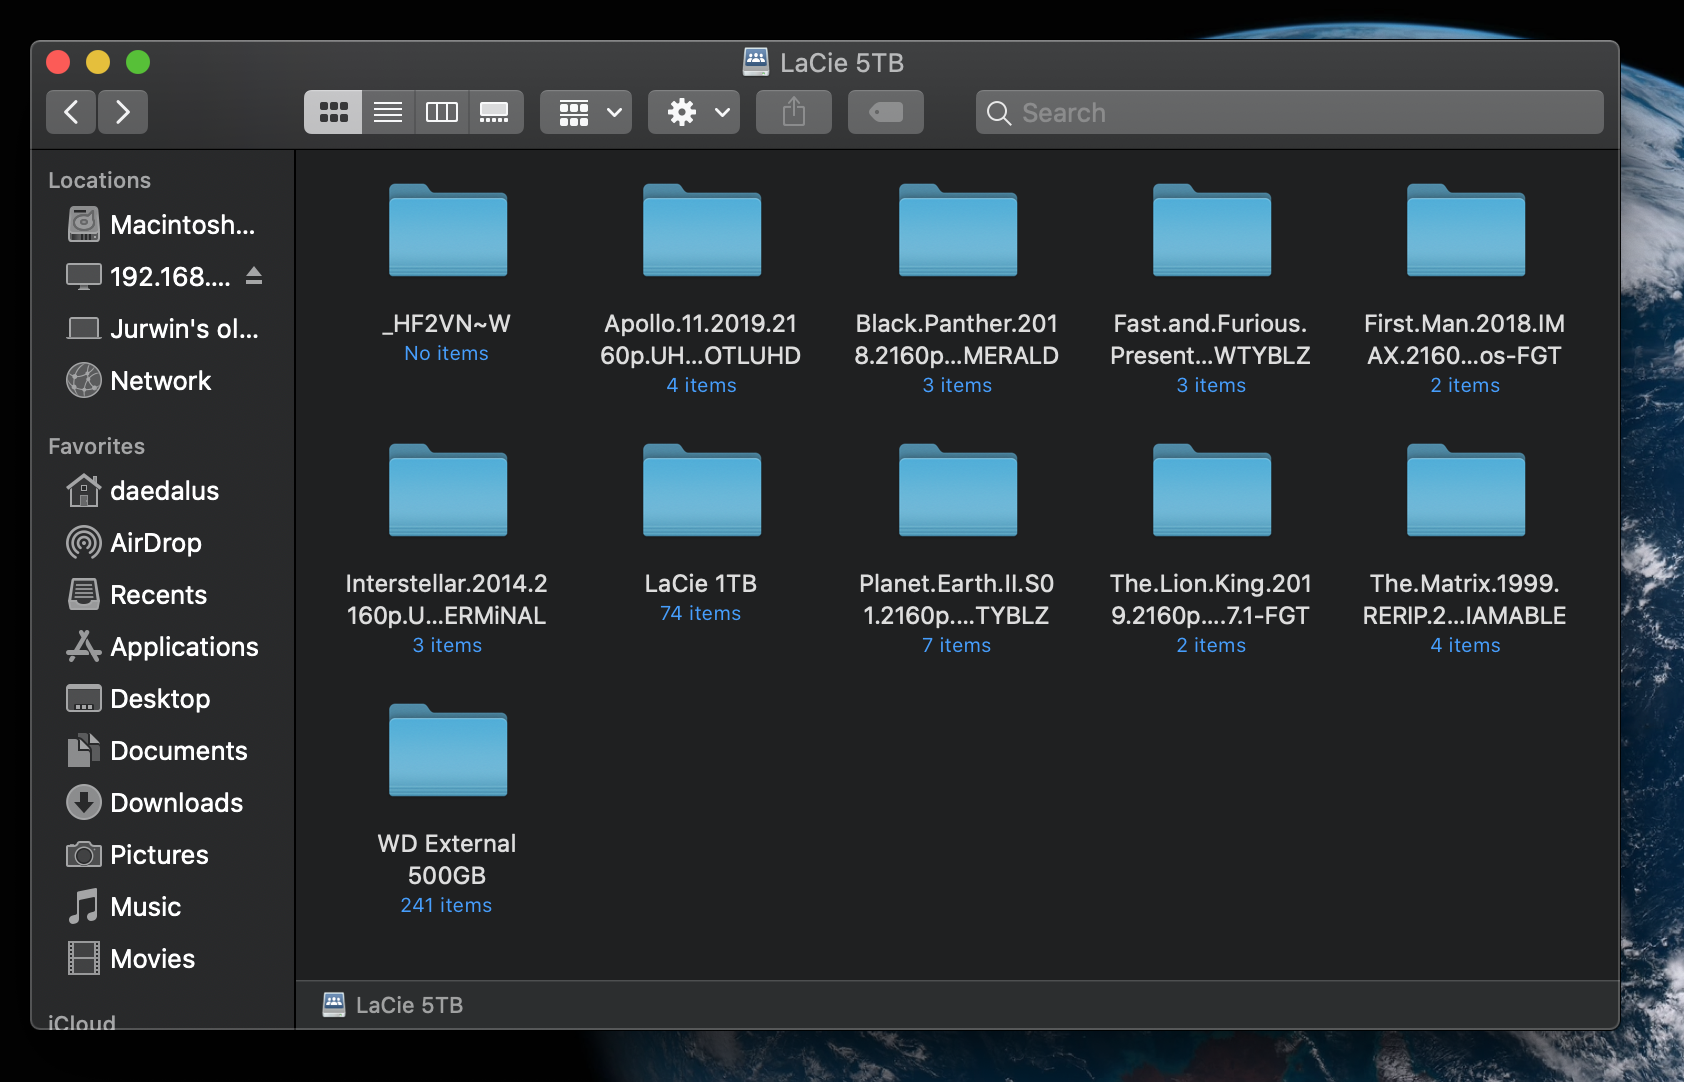Open AirDrop in sidebar
Image resolution: width=1684 pixels, height=1082 pixels.
[x=163, y=543]
